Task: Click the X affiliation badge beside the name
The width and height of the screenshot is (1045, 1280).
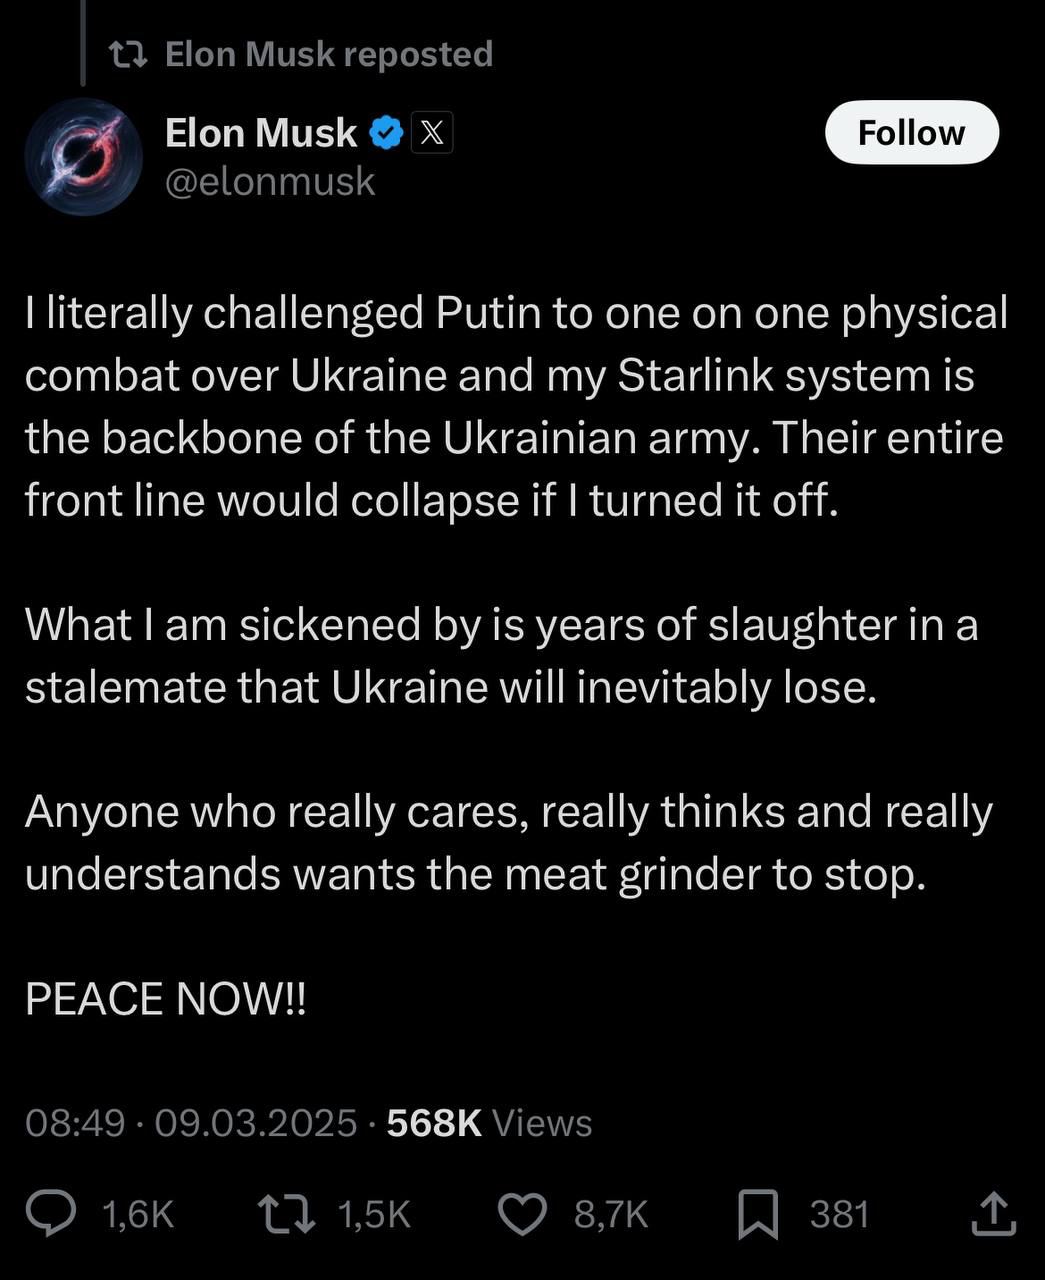Action: point(432,133)
